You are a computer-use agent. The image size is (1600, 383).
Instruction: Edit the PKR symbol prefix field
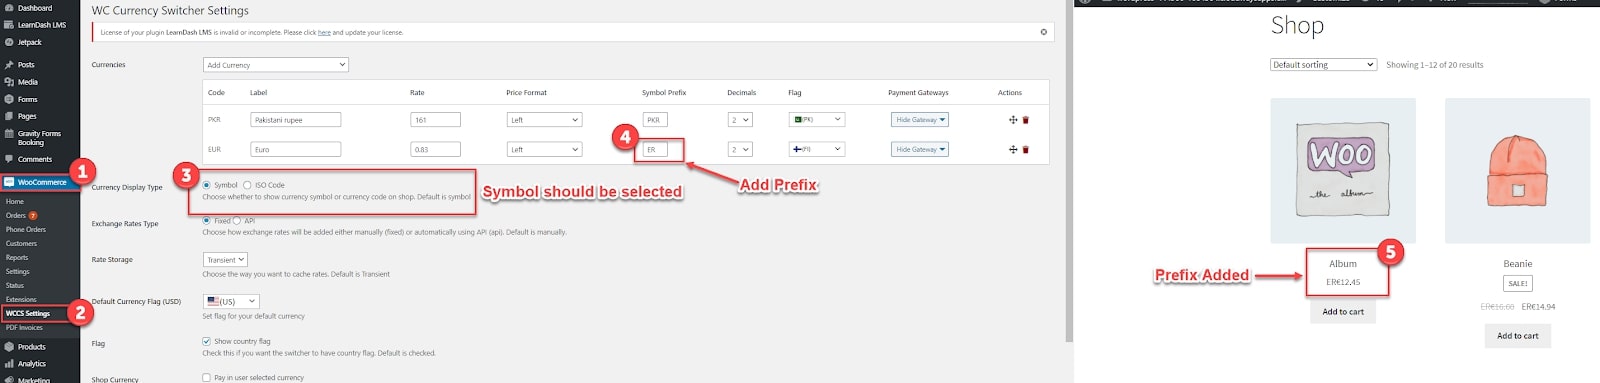coord(655,120)
